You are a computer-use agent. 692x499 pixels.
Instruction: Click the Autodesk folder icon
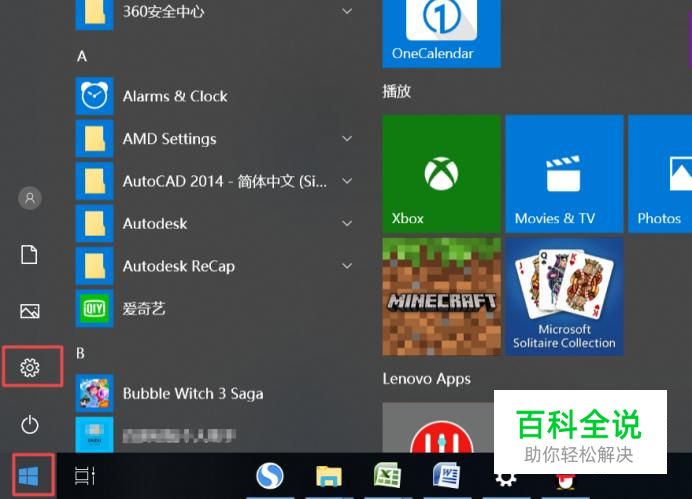tap(94, 223)
